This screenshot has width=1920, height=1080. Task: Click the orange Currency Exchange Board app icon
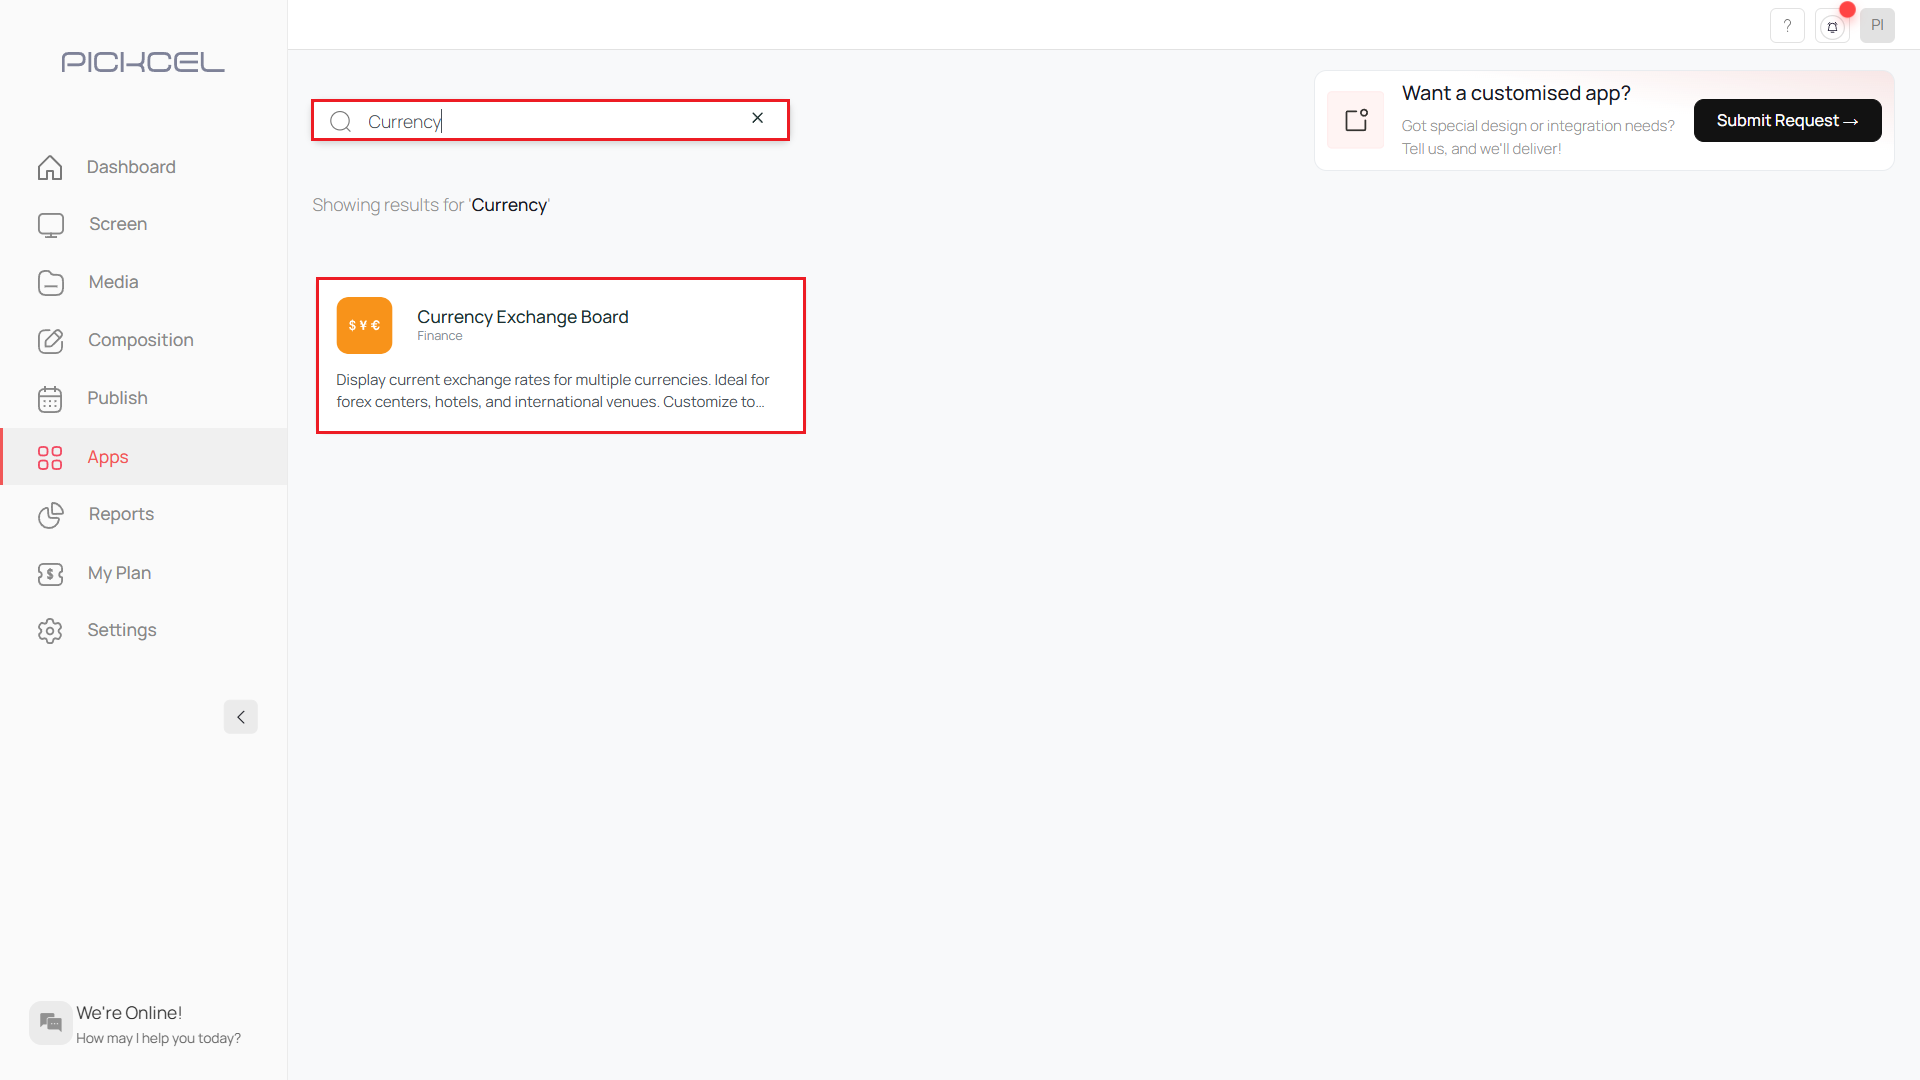[x=364, y=324]
